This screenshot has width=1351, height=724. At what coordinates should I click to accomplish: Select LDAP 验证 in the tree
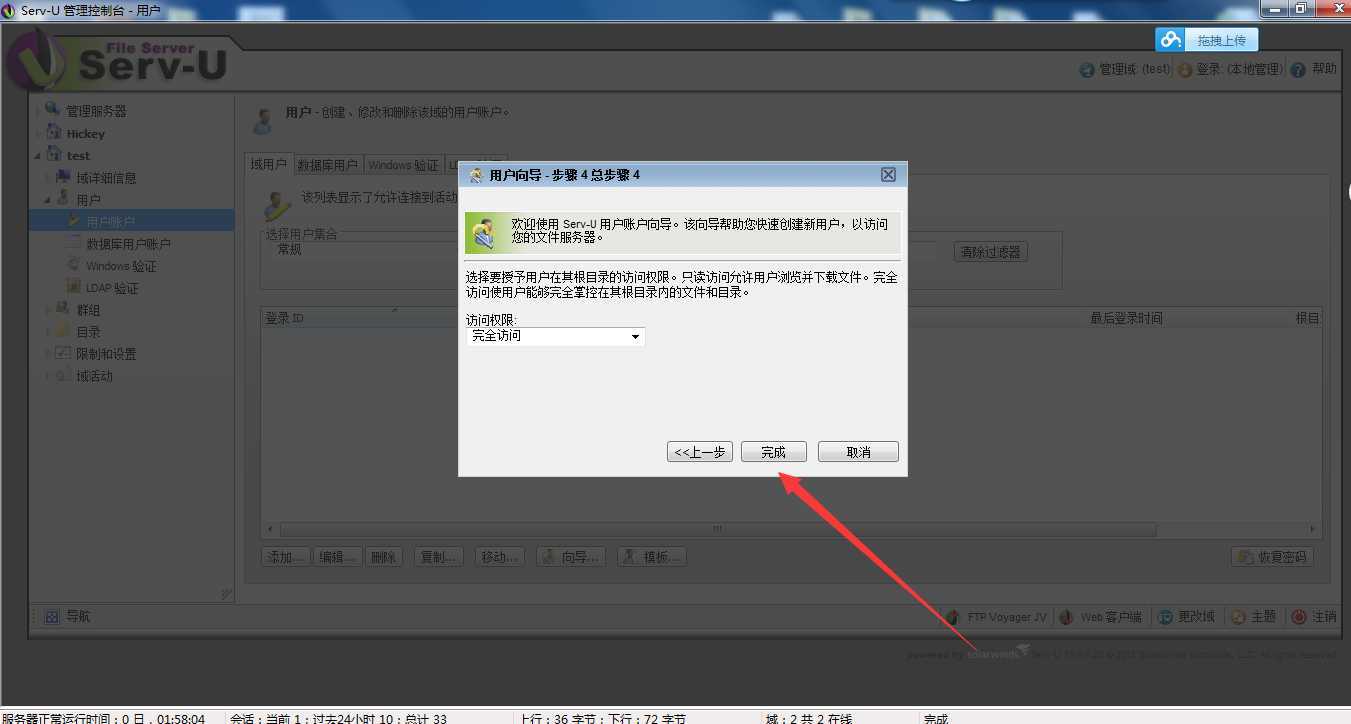click(112, 288)
